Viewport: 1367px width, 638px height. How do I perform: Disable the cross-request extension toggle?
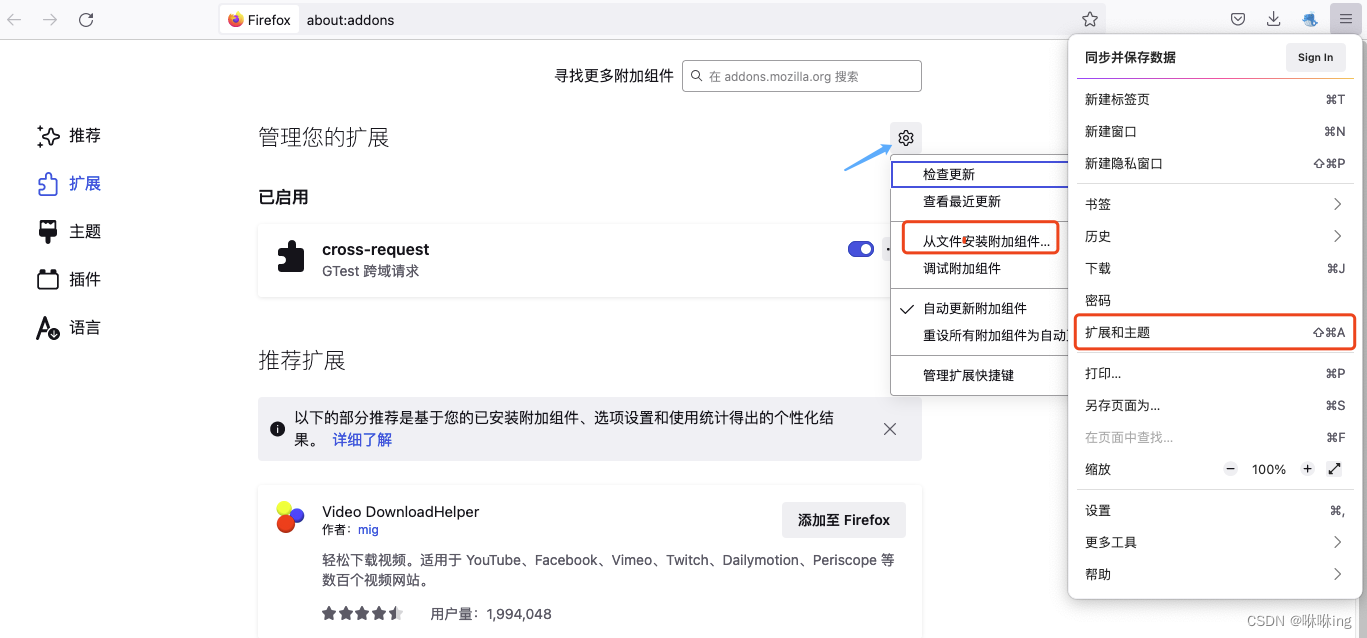point(861,249)
